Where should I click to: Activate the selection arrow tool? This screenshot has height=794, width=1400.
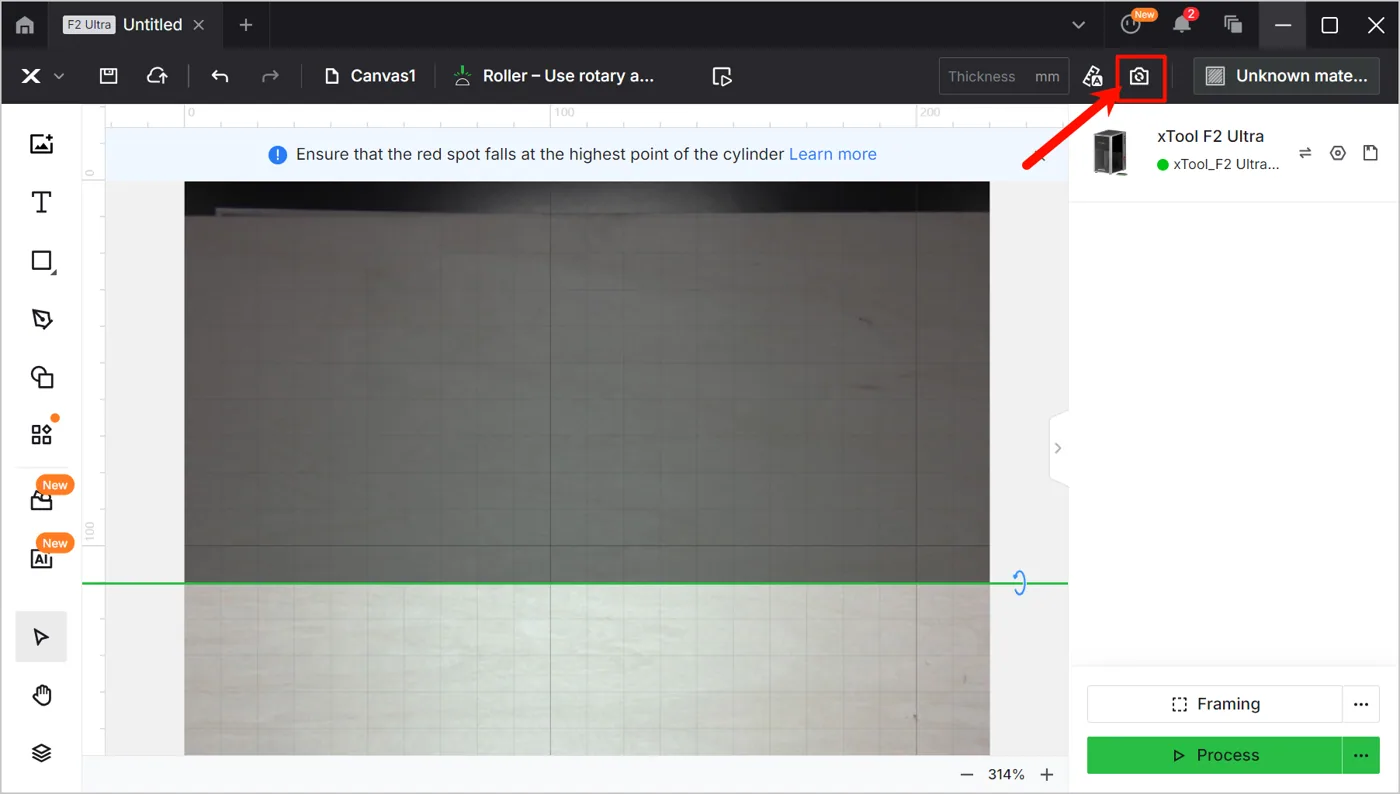pos(41,637)
